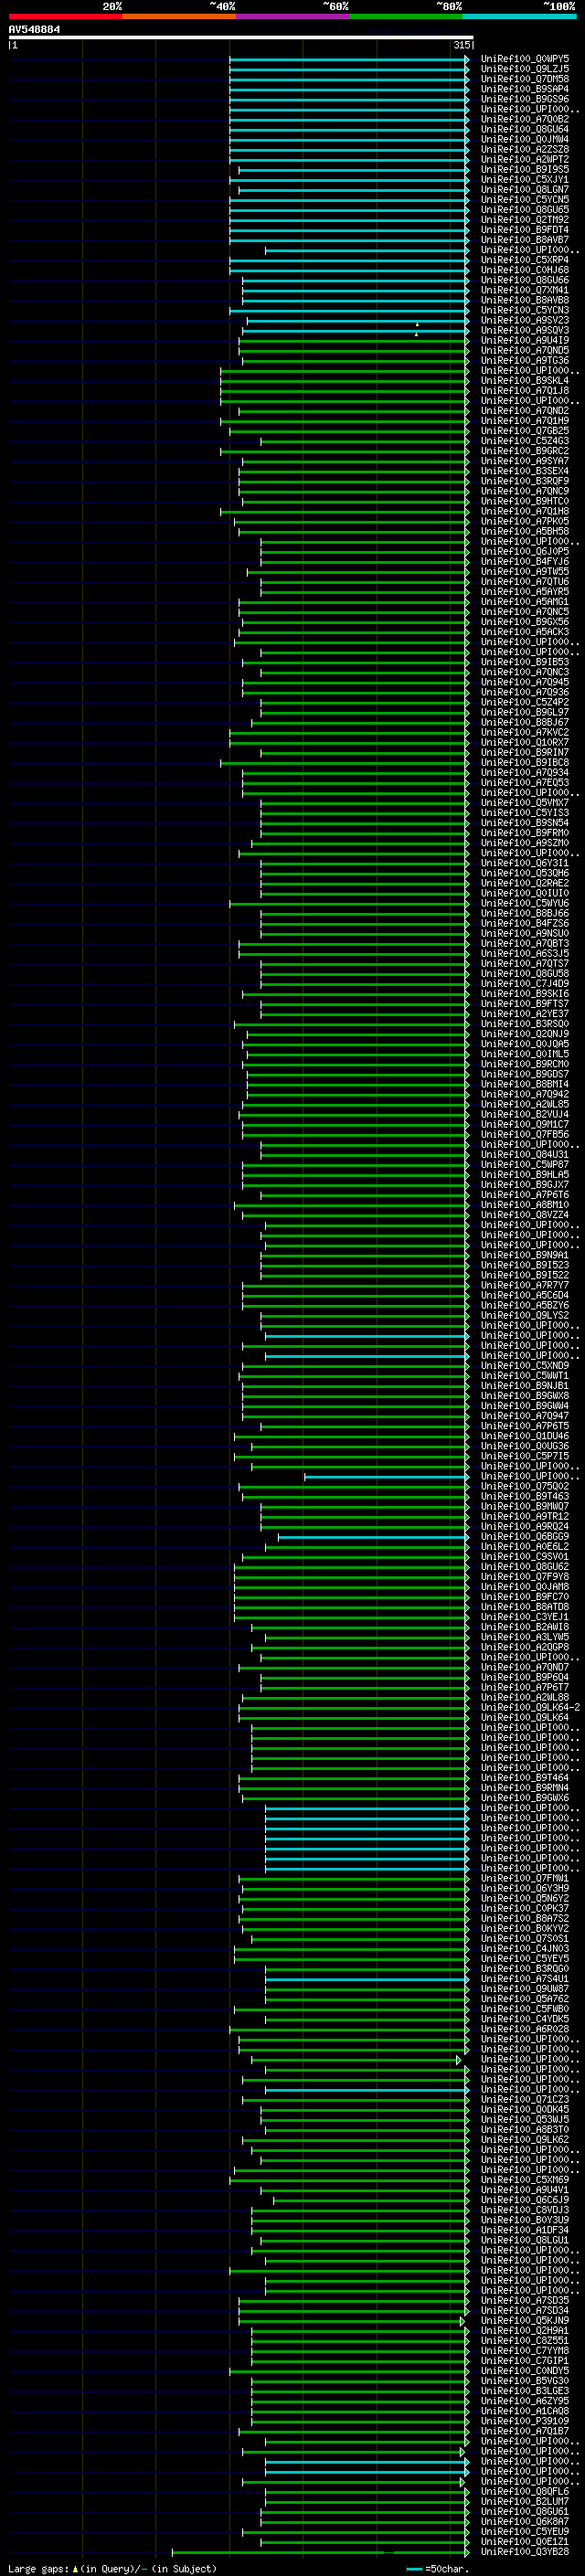Select hit label UniRef100_B9FDT4
Image resolution: width=585 pixels, height=2576 pixels.
(x=525, y=230)
